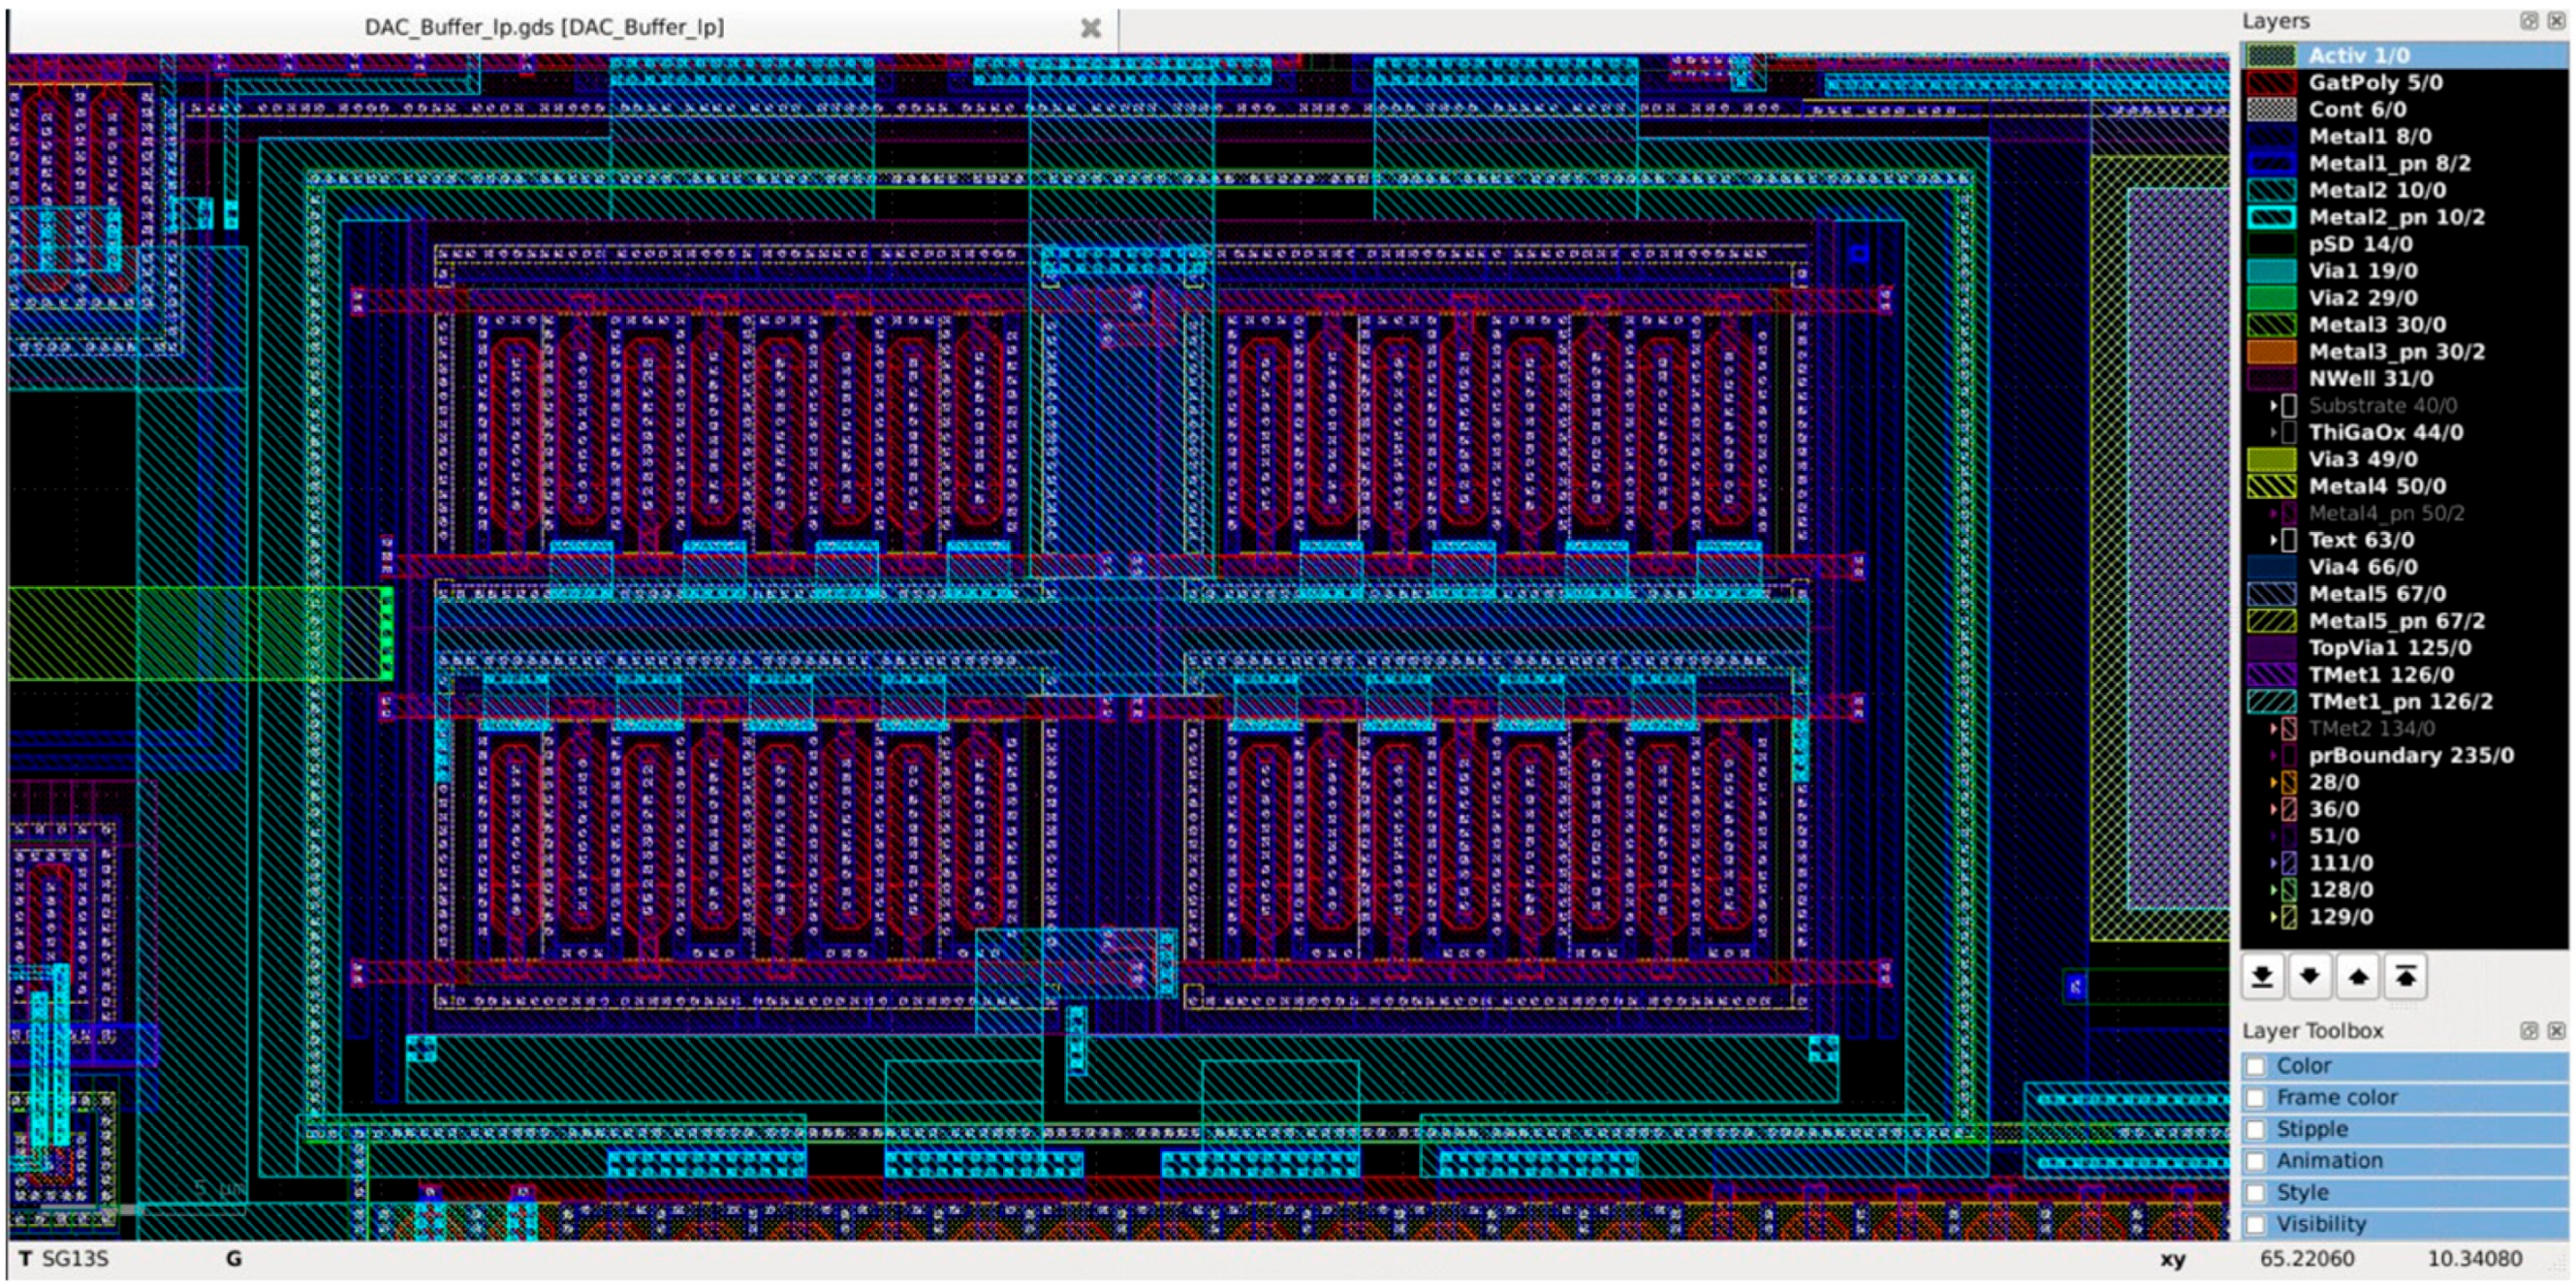This screenshot has width=2576, height=1286.
Task: Select the GatPoly 5/0 layer
Action: coord(2374,83)
